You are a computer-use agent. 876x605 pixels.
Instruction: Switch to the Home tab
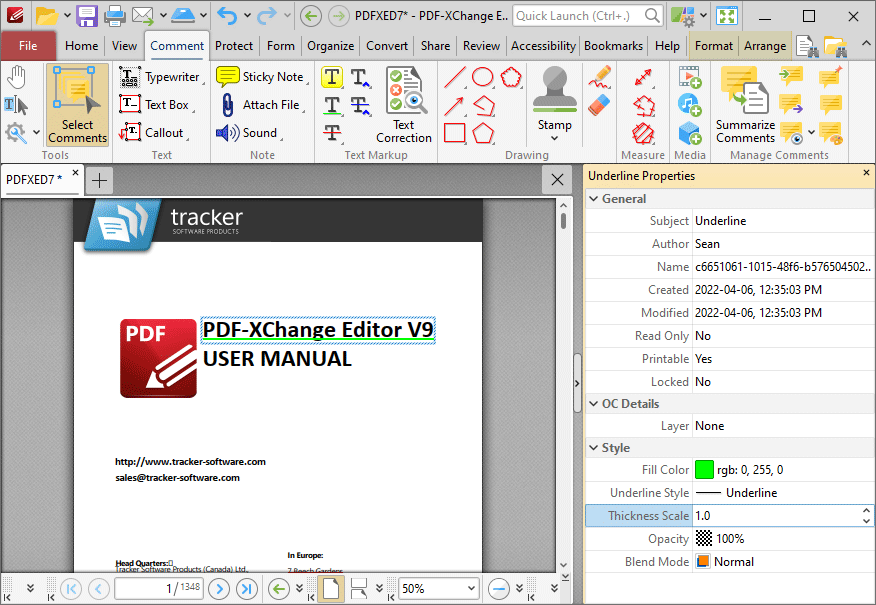click(82, 46)
